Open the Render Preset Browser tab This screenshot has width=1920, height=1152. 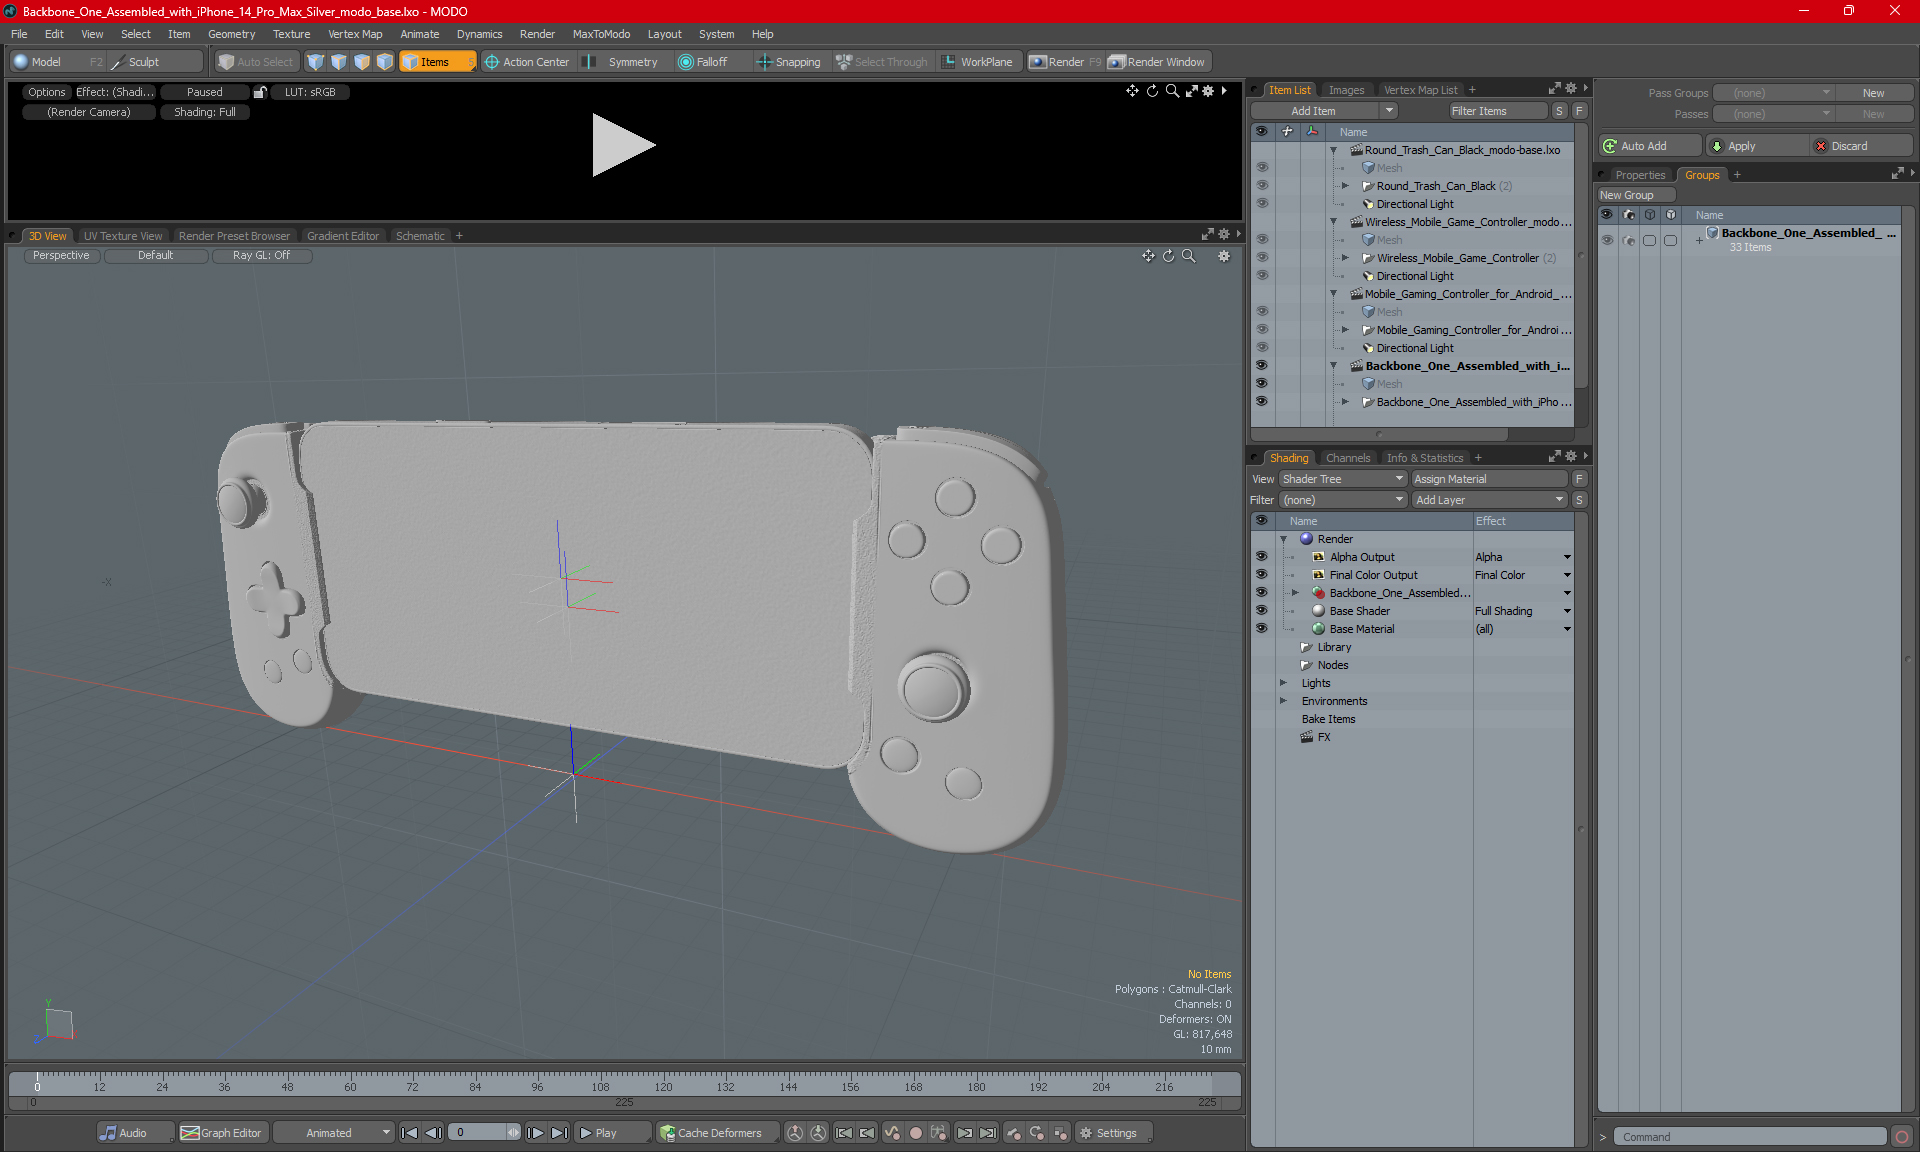(234, 236)
